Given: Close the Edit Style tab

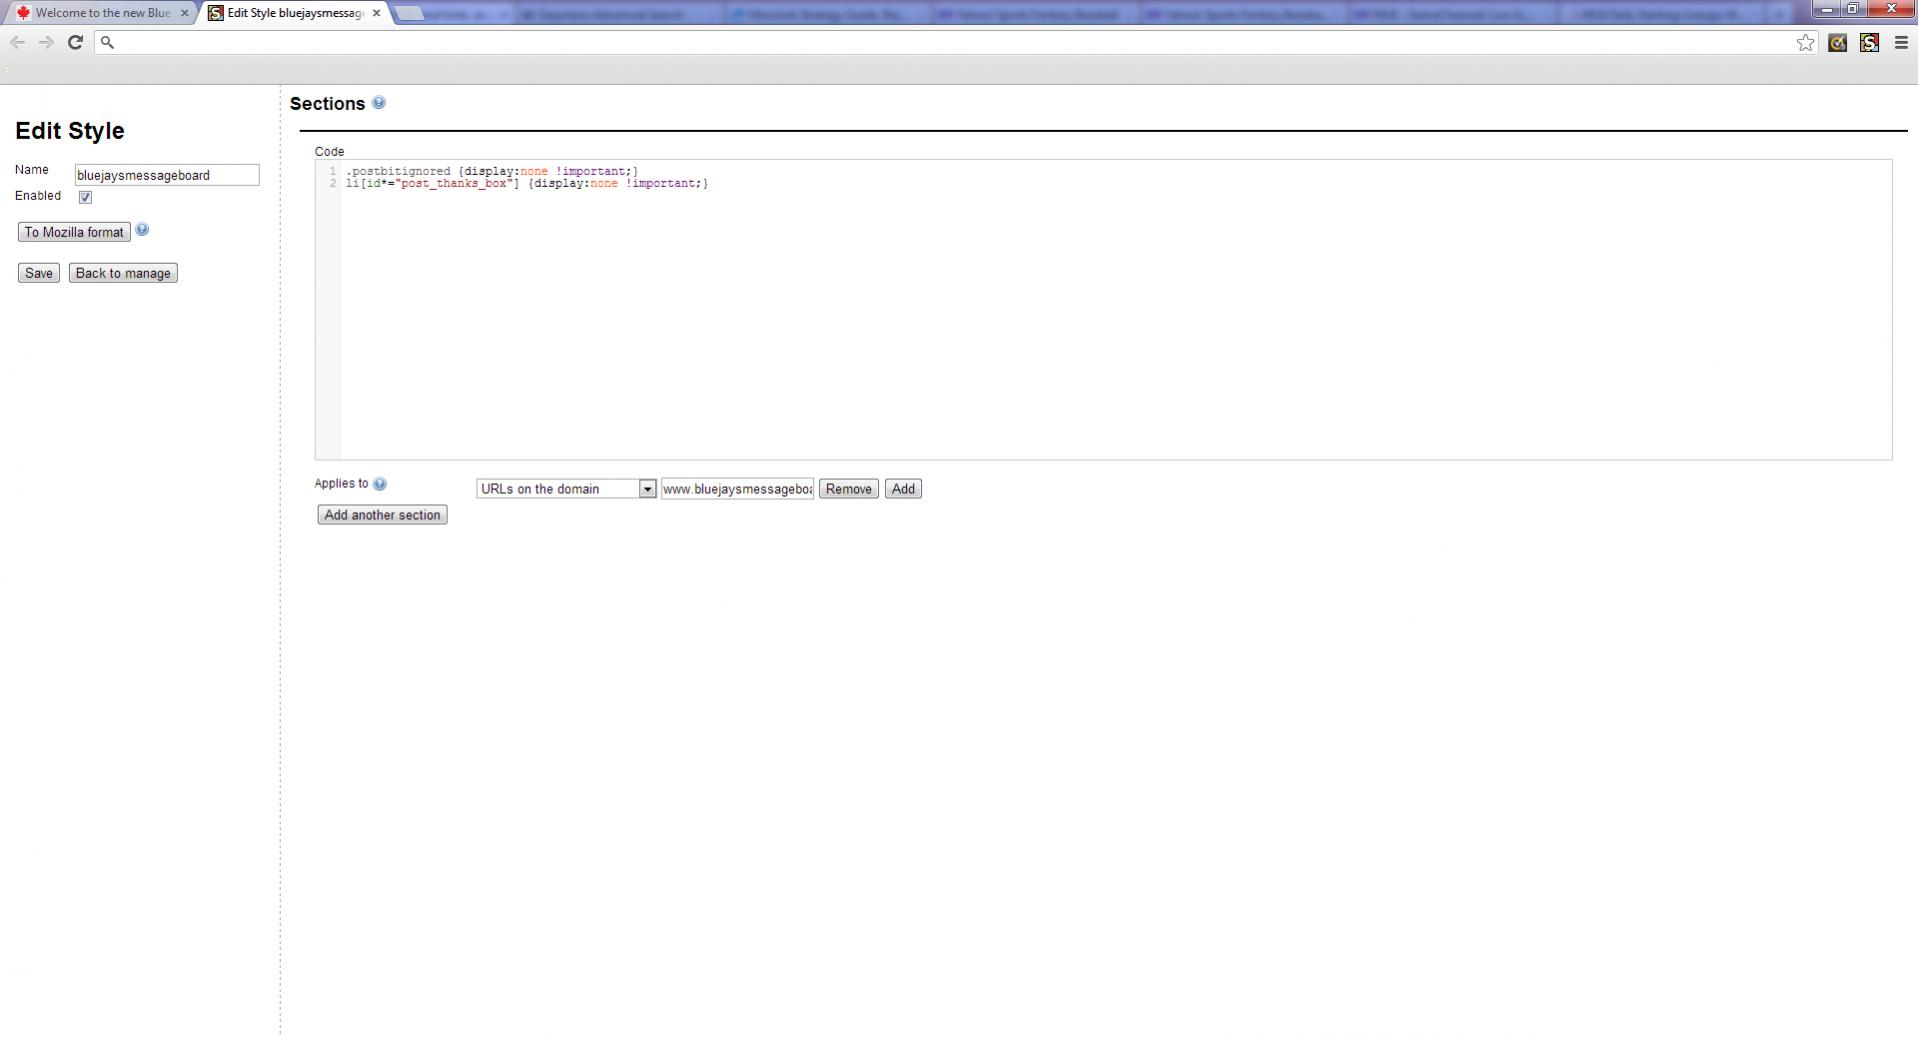Looking at the screenshot, I should (377, 13).
